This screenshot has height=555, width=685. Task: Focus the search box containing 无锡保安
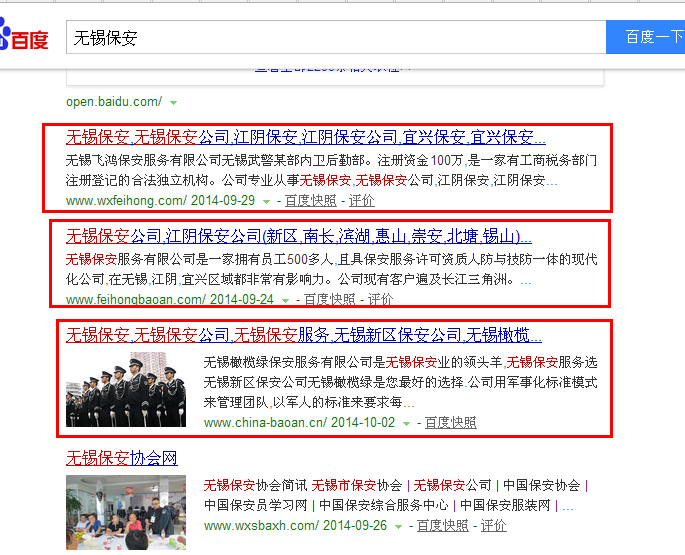(336, 37)
